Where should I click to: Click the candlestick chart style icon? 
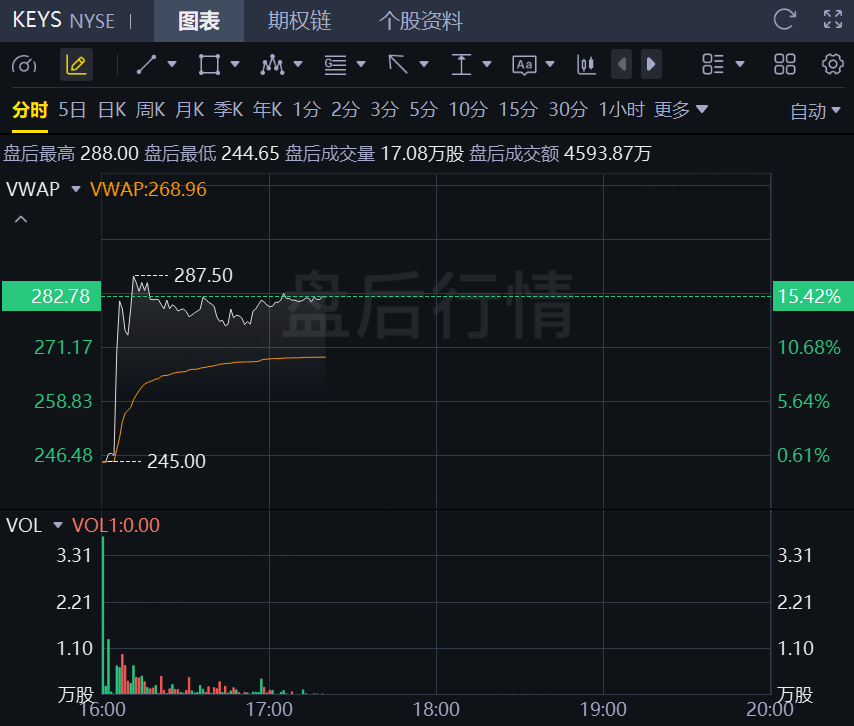point(586,64)
